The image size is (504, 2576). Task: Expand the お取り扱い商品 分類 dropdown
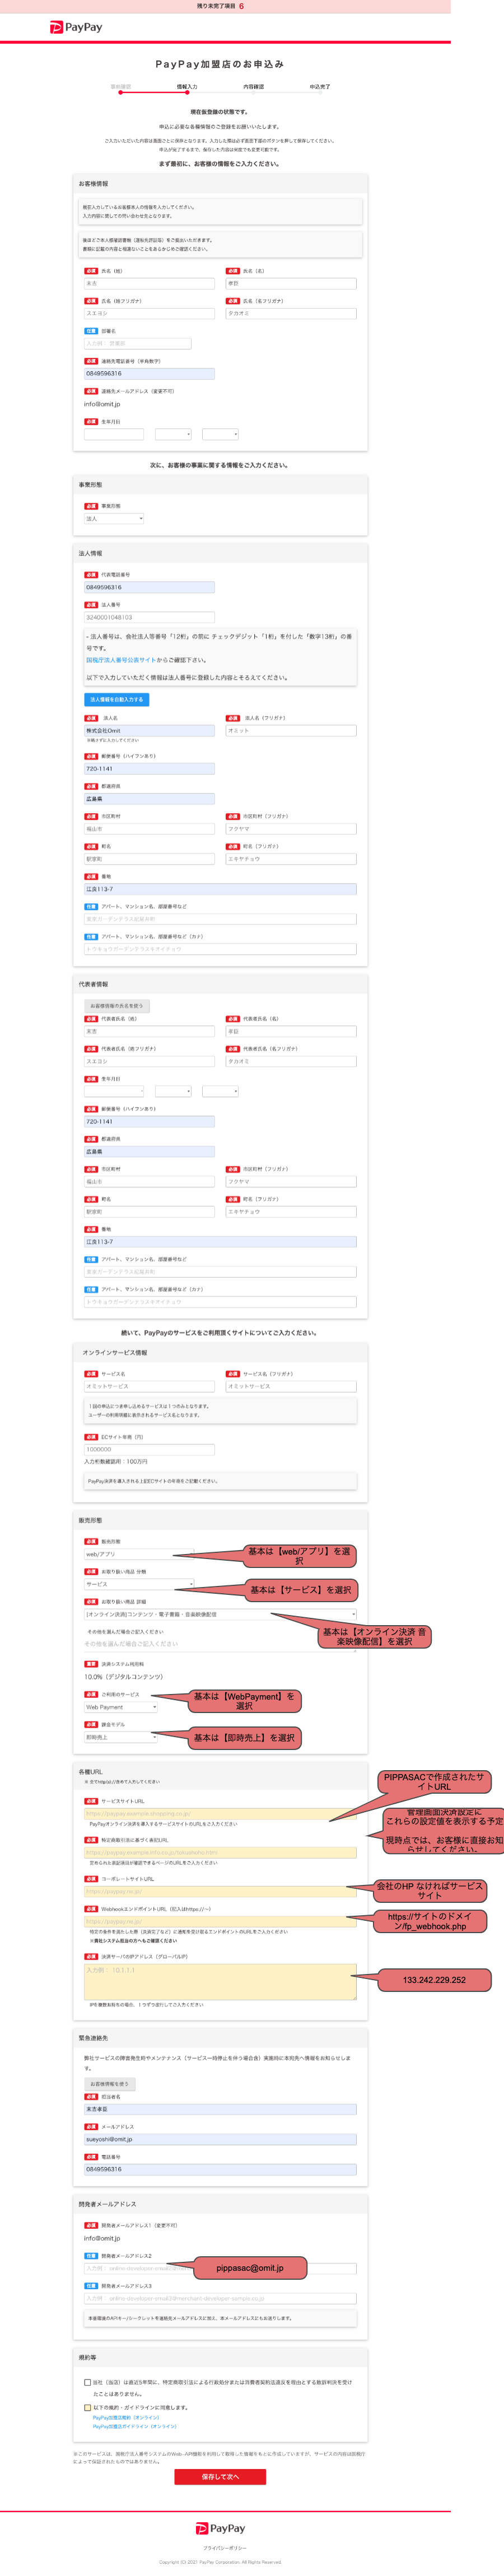point(139,1584)
